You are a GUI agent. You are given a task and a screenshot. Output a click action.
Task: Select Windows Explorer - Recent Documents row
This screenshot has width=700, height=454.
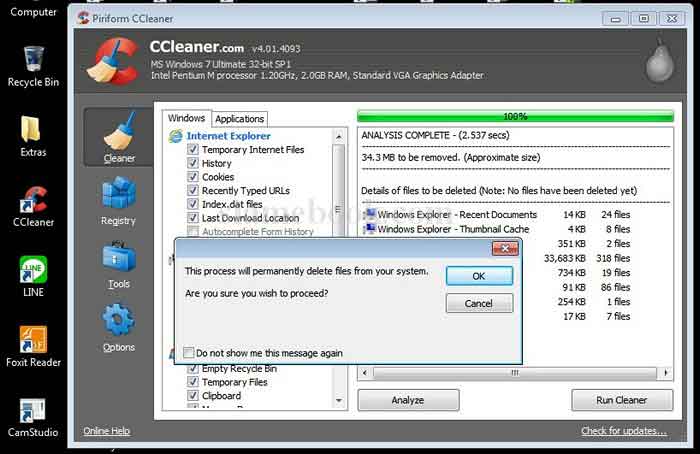pos(496,215)
